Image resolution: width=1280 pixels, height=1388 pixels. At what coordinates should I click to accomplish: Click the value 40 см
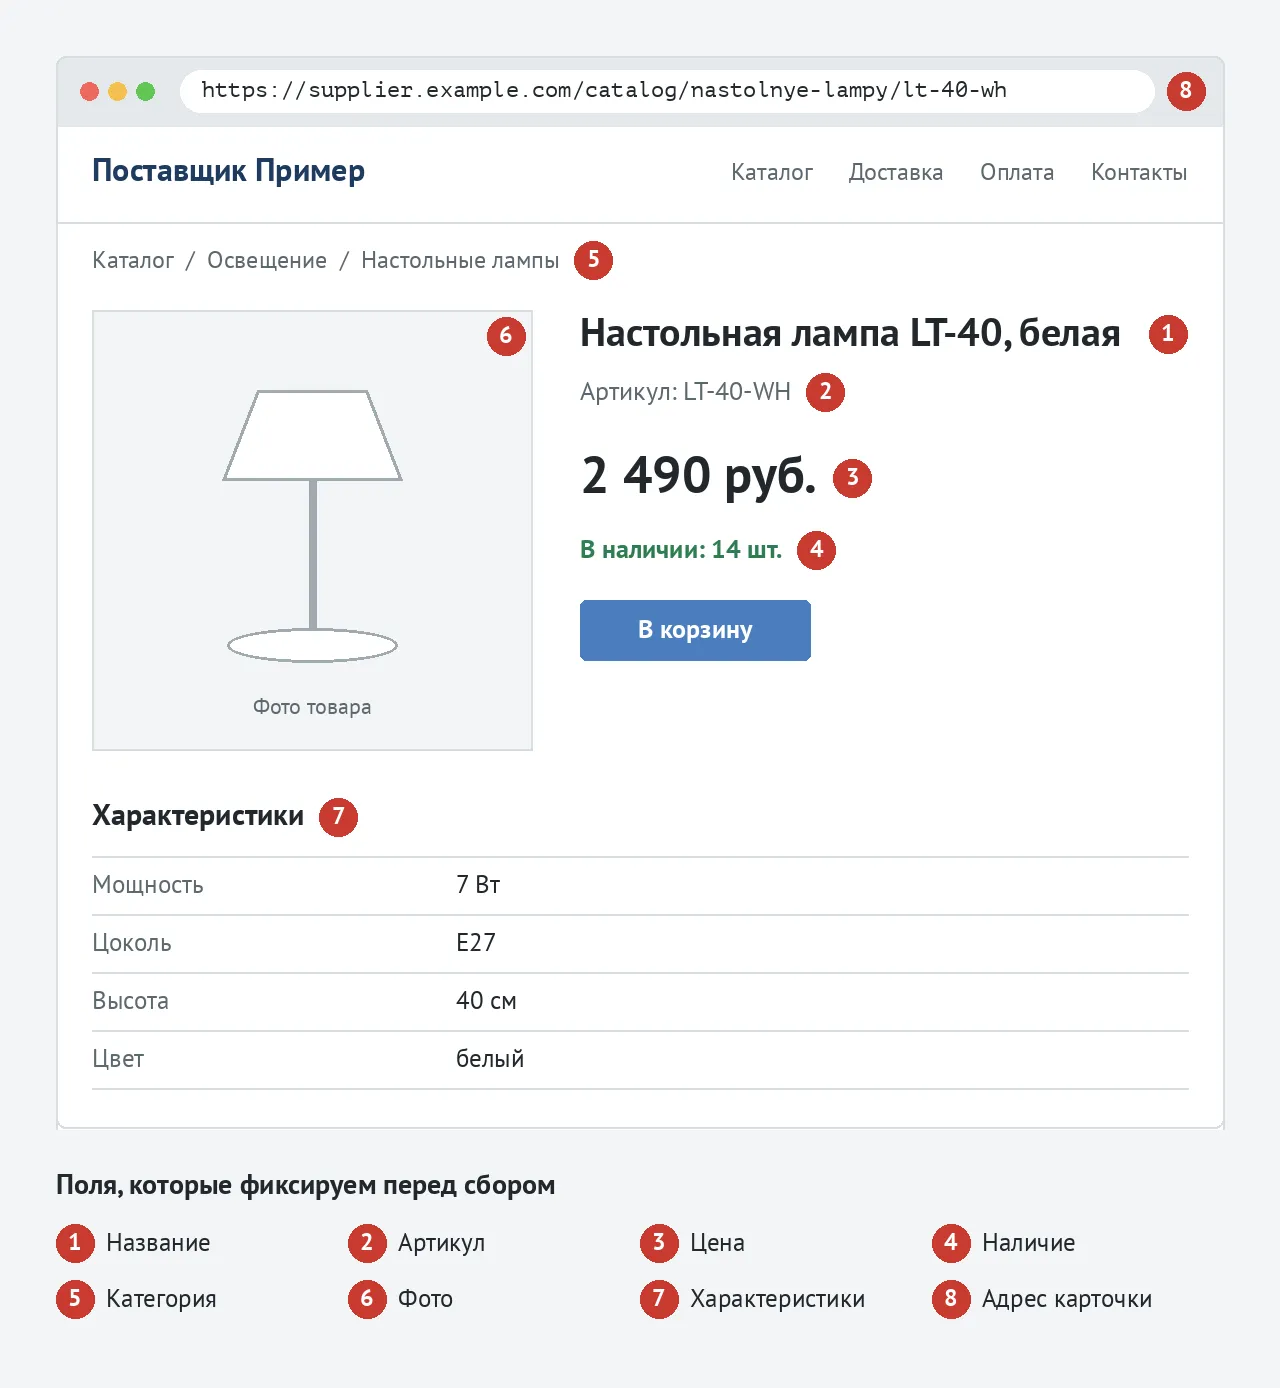click(x=486, y=1001)
